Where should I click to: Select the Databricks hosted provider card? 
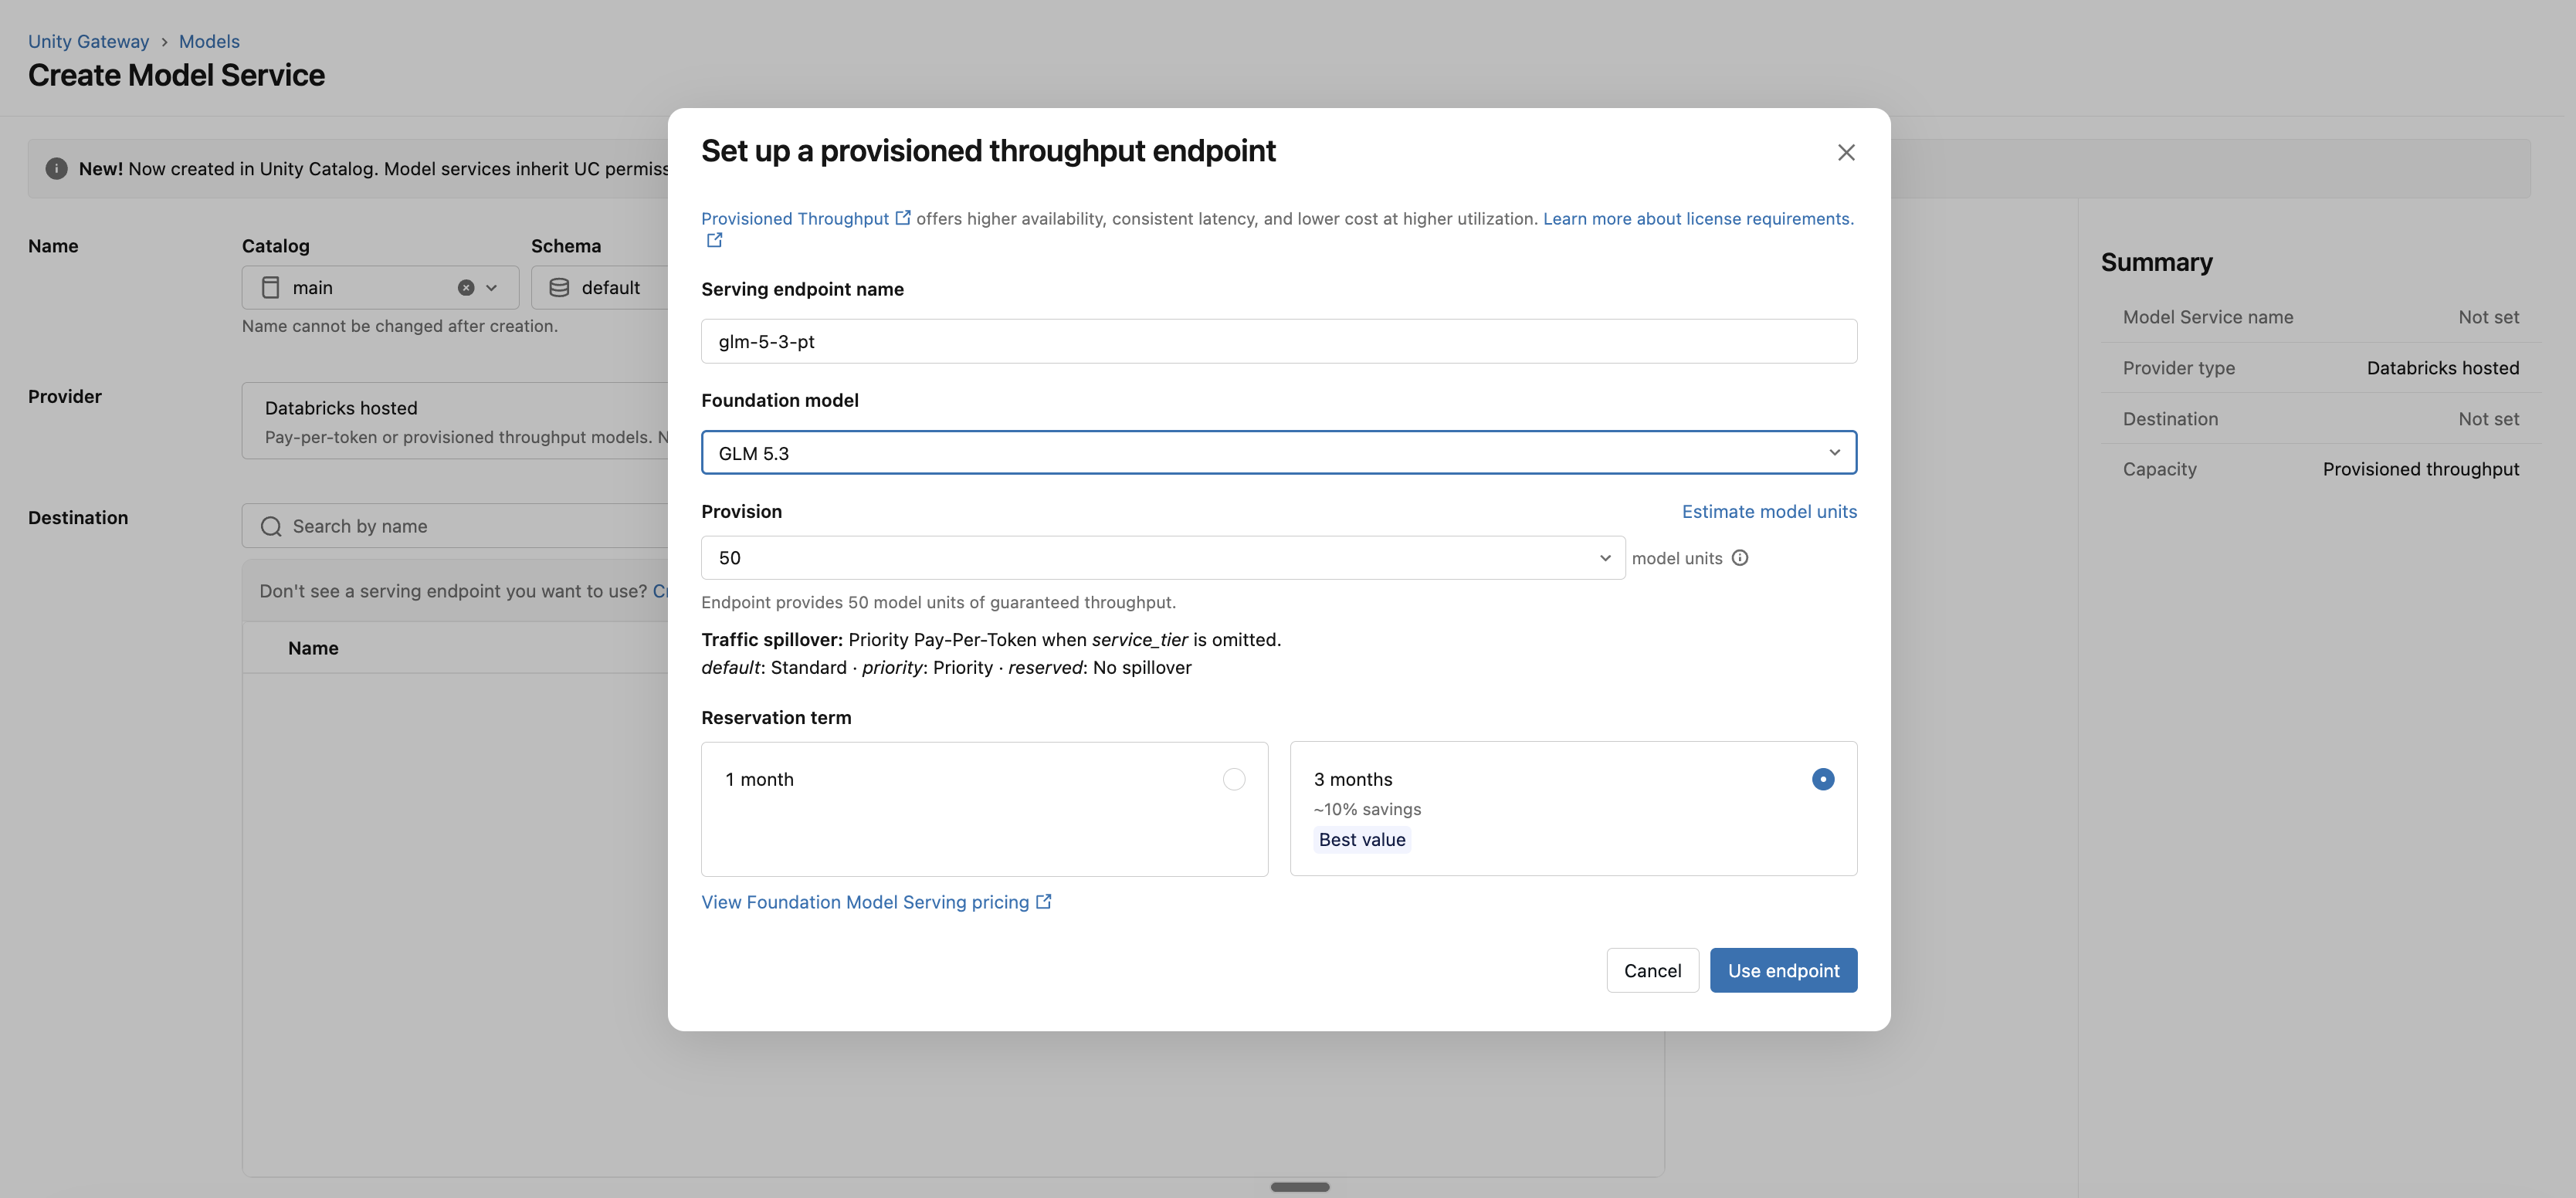pos(455,421)
